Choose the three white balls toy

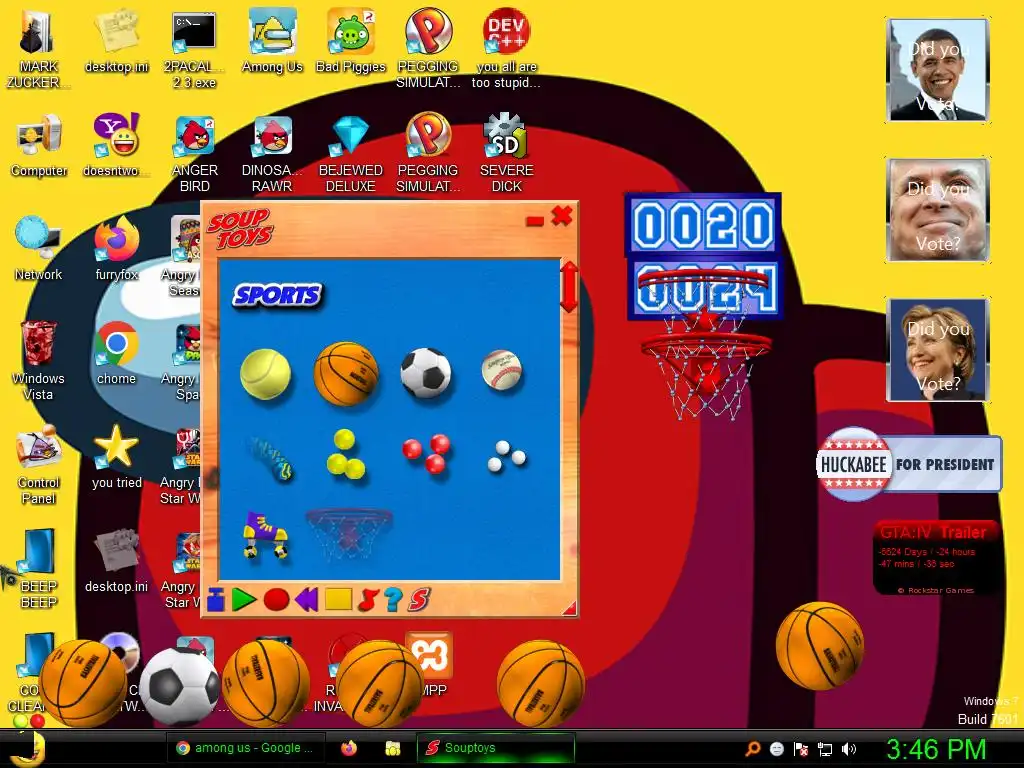[x=507, y=456]
